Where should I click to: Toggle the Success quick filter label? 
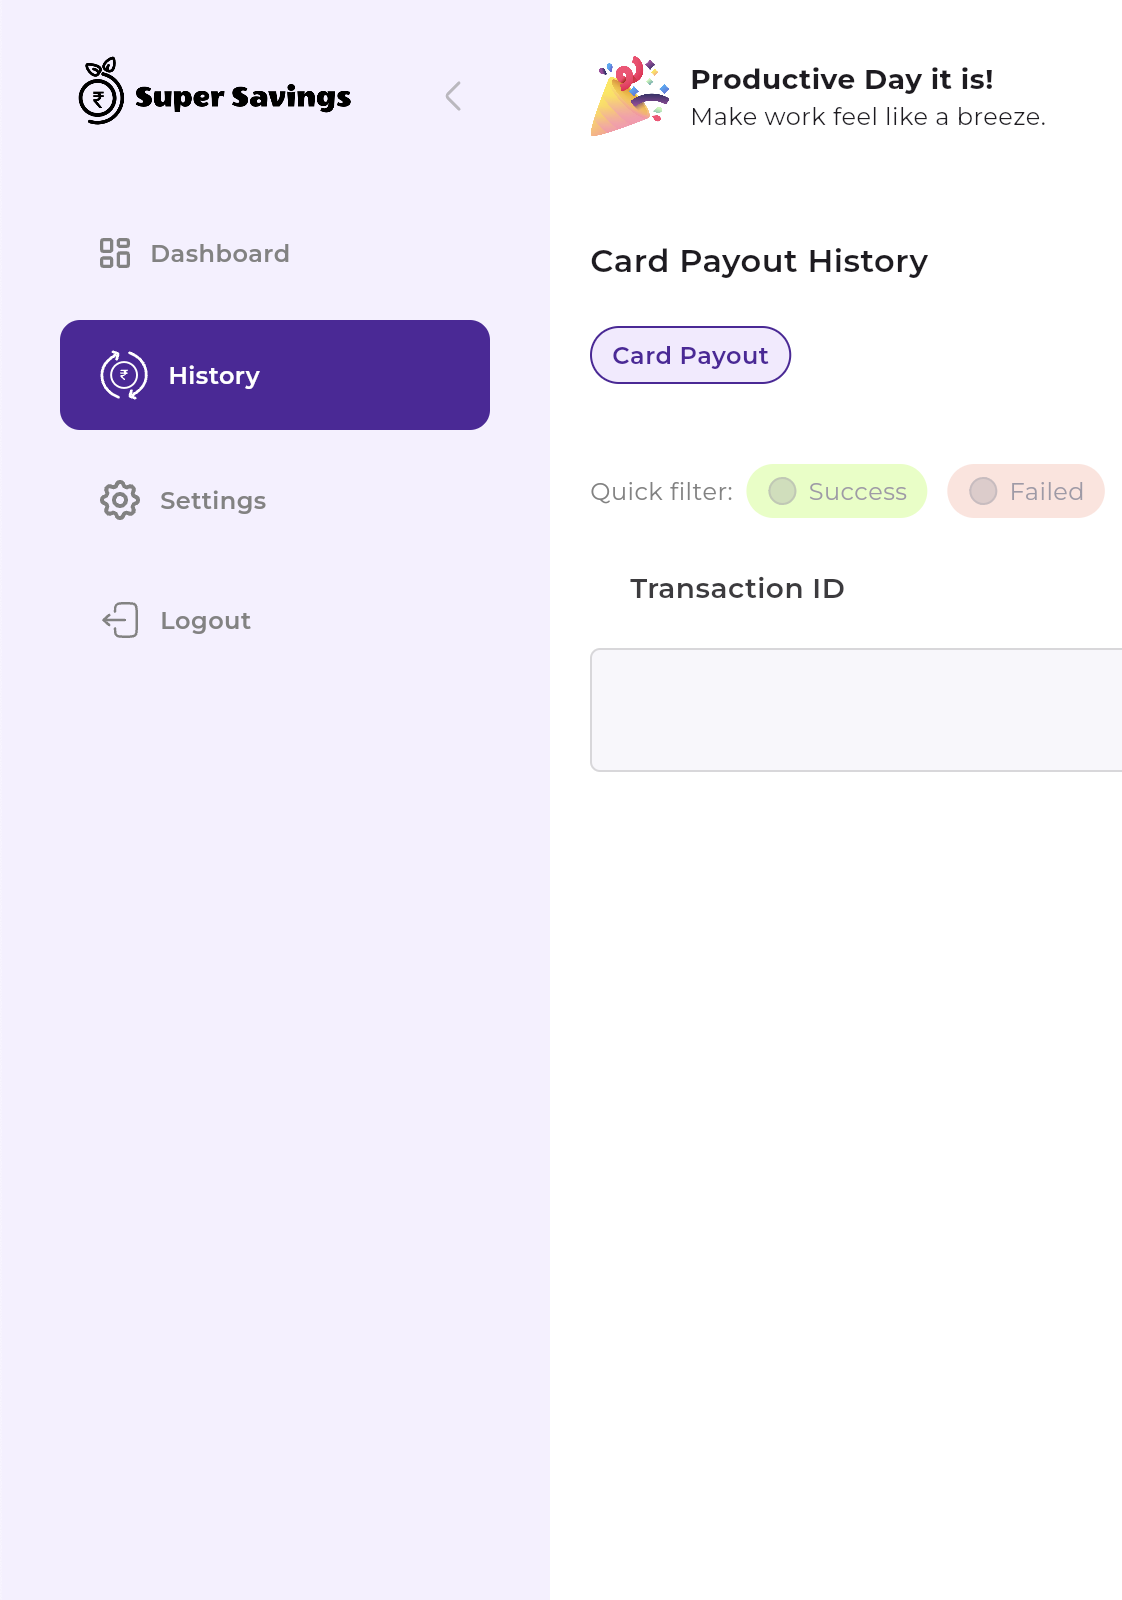857,491
